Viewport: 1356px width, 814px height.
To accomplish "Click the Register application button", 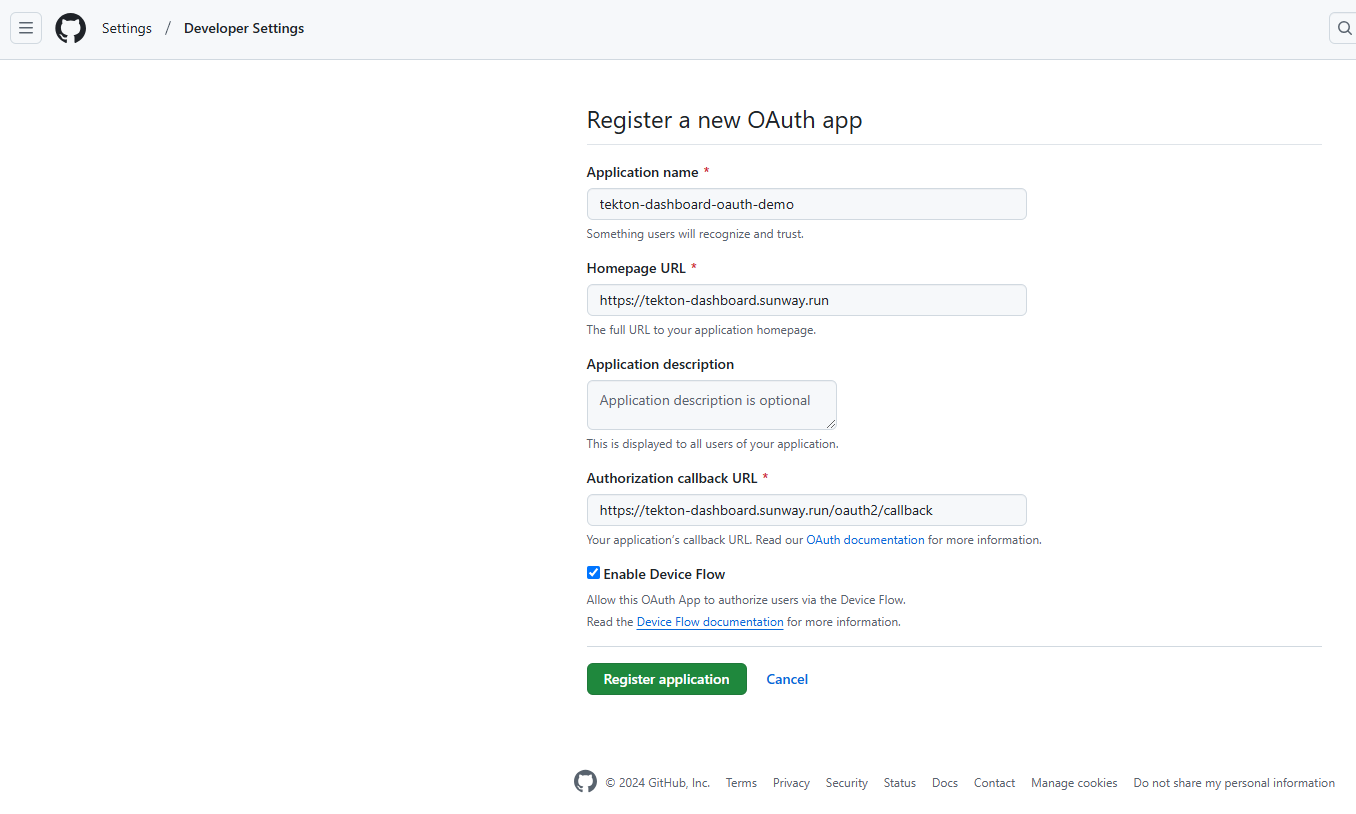I will pos(666,679).
